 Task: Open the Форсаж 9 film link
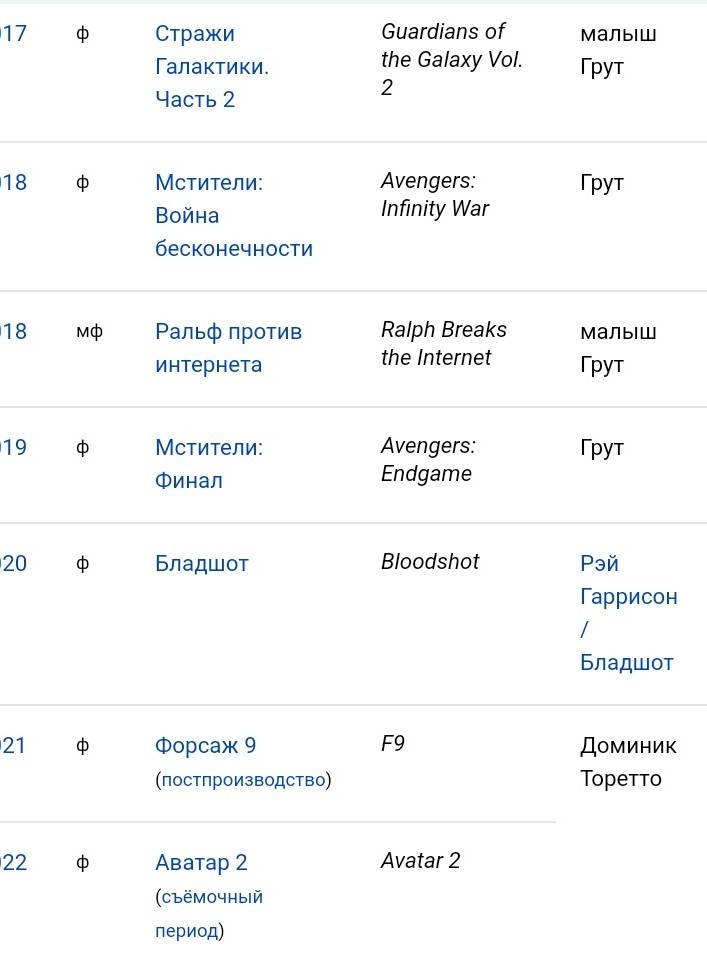(205, 746)
